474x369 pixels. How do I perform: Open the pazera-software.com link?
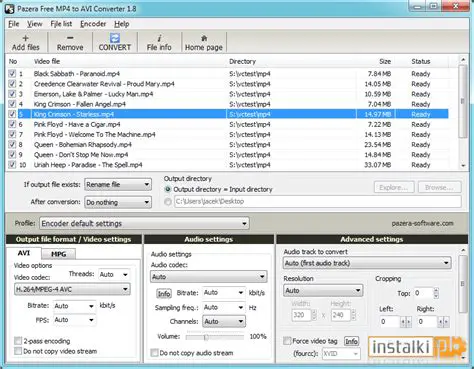tap(422, 223)
